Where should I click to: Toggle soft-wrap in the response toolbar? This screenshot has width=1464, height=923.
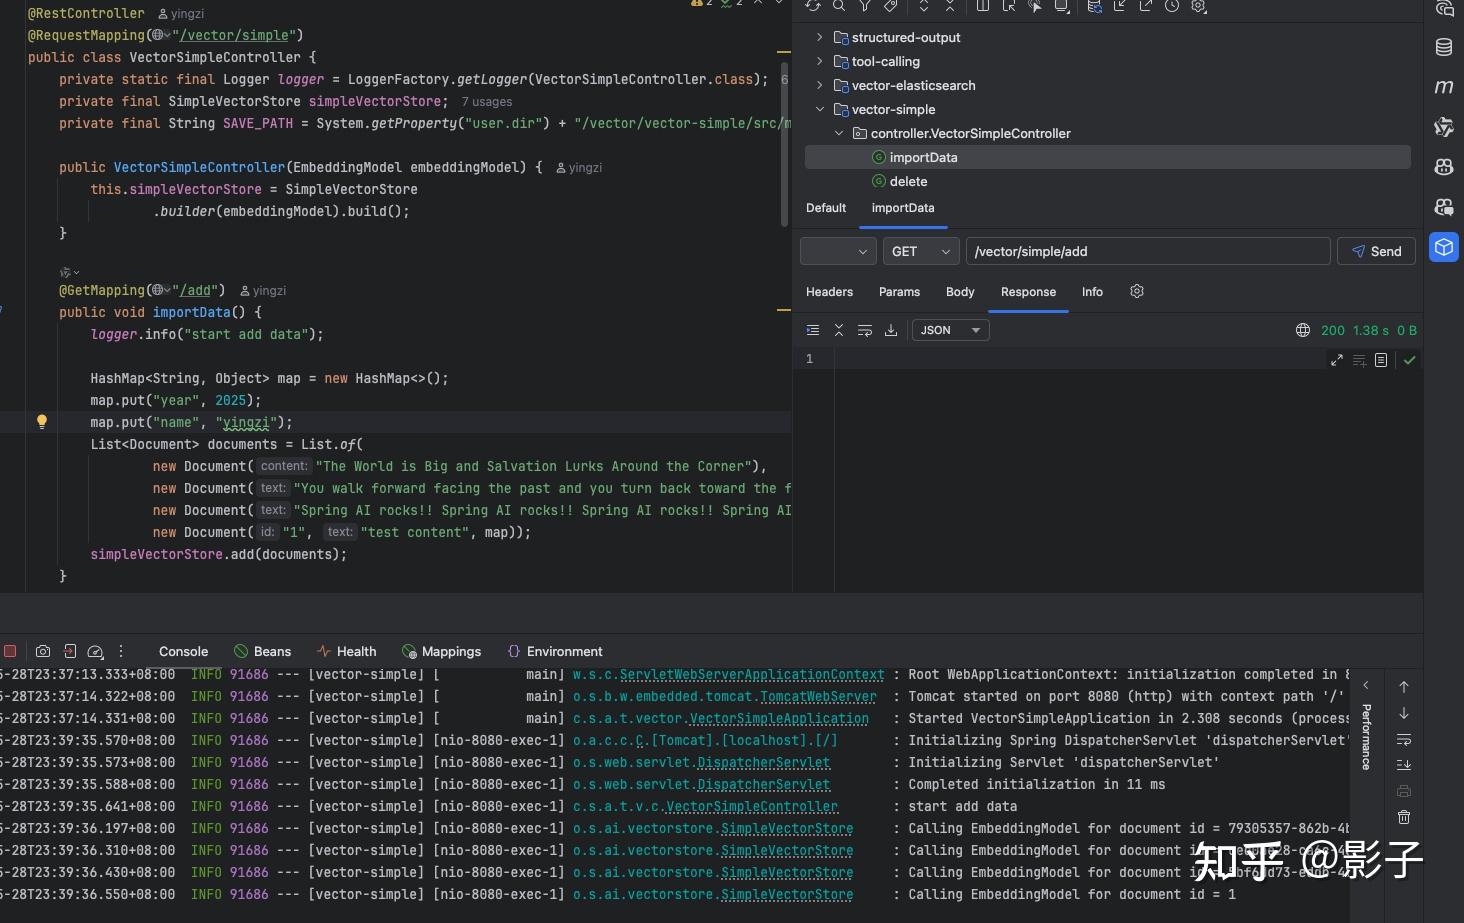coord(865,330)
